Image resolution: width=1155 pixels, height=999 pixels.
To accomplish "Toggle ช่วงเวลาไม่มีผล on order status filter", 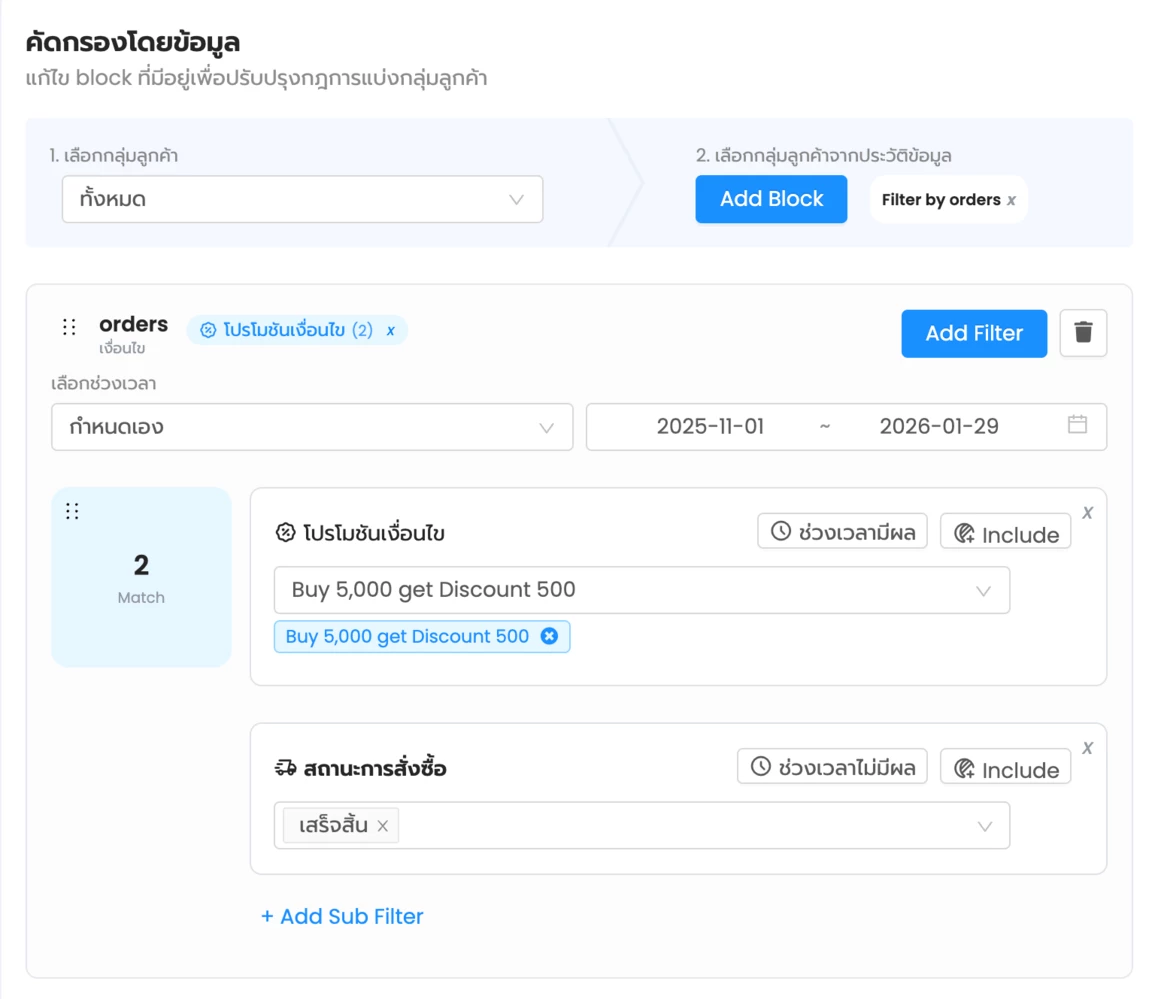I will pos(832,767).
